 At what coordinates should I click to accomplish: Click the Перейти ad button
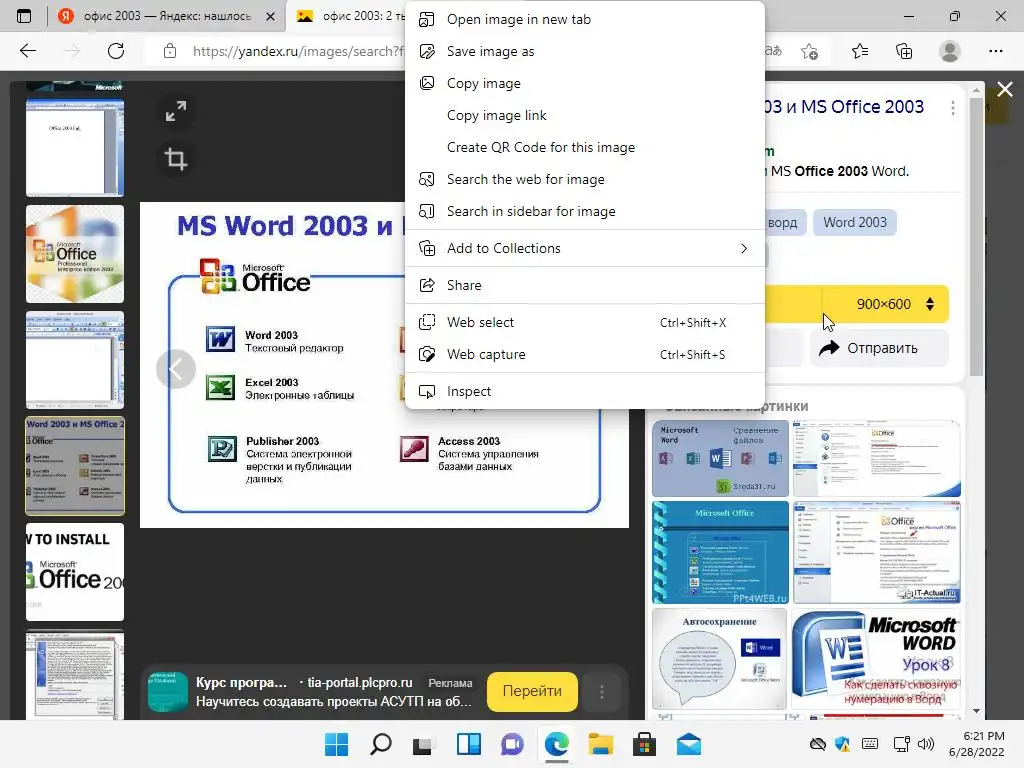click(532, 691)
